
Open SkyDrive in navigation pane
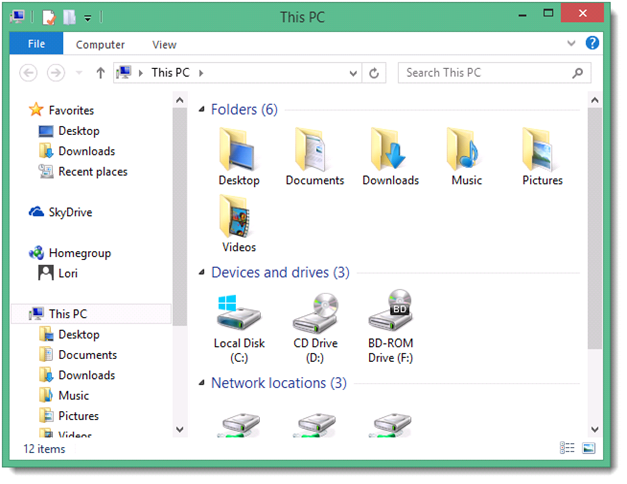pyautogui.click(x=60, y=212)
